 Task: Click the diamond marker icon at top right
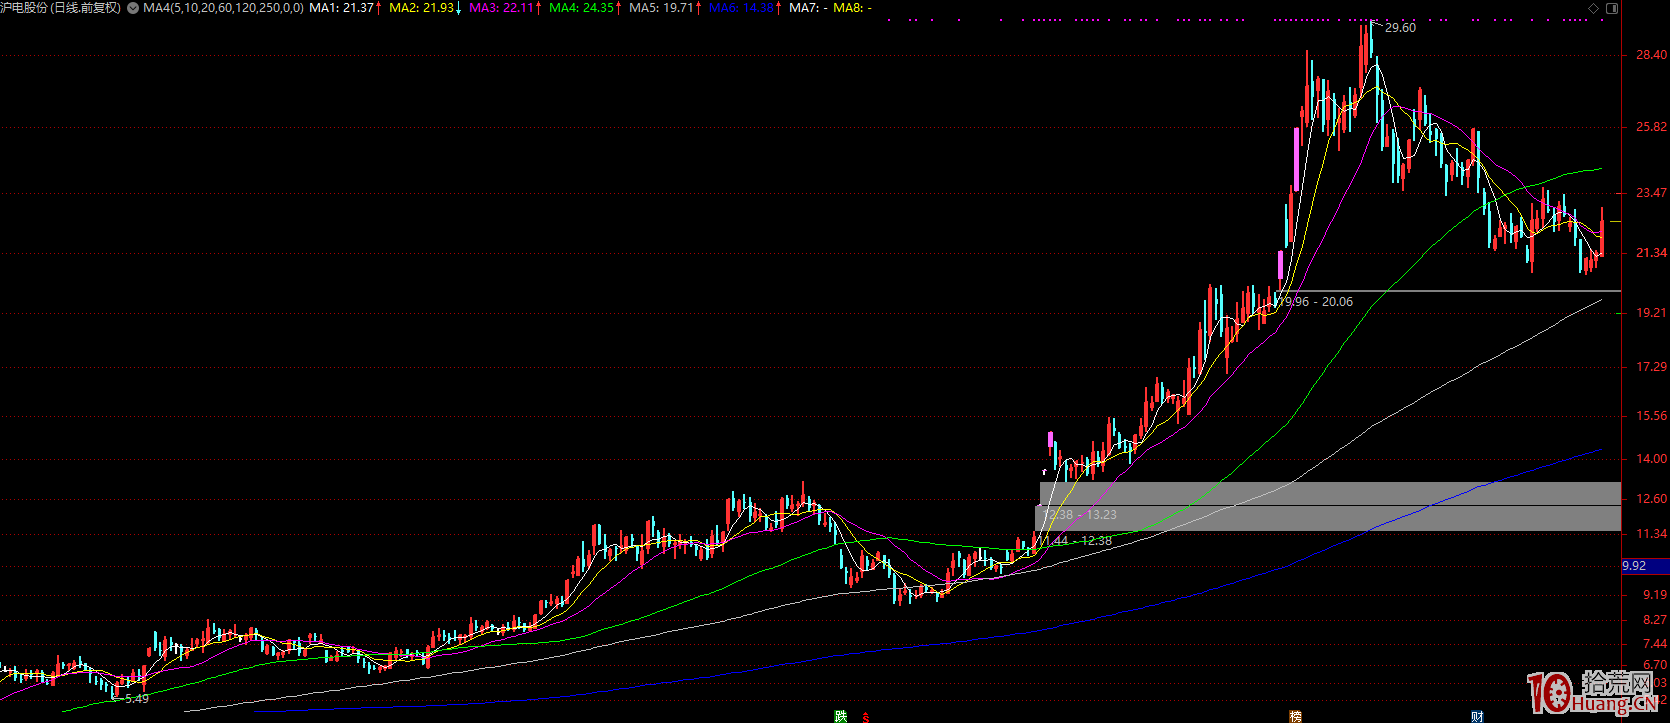click(x=1593, y=8)
